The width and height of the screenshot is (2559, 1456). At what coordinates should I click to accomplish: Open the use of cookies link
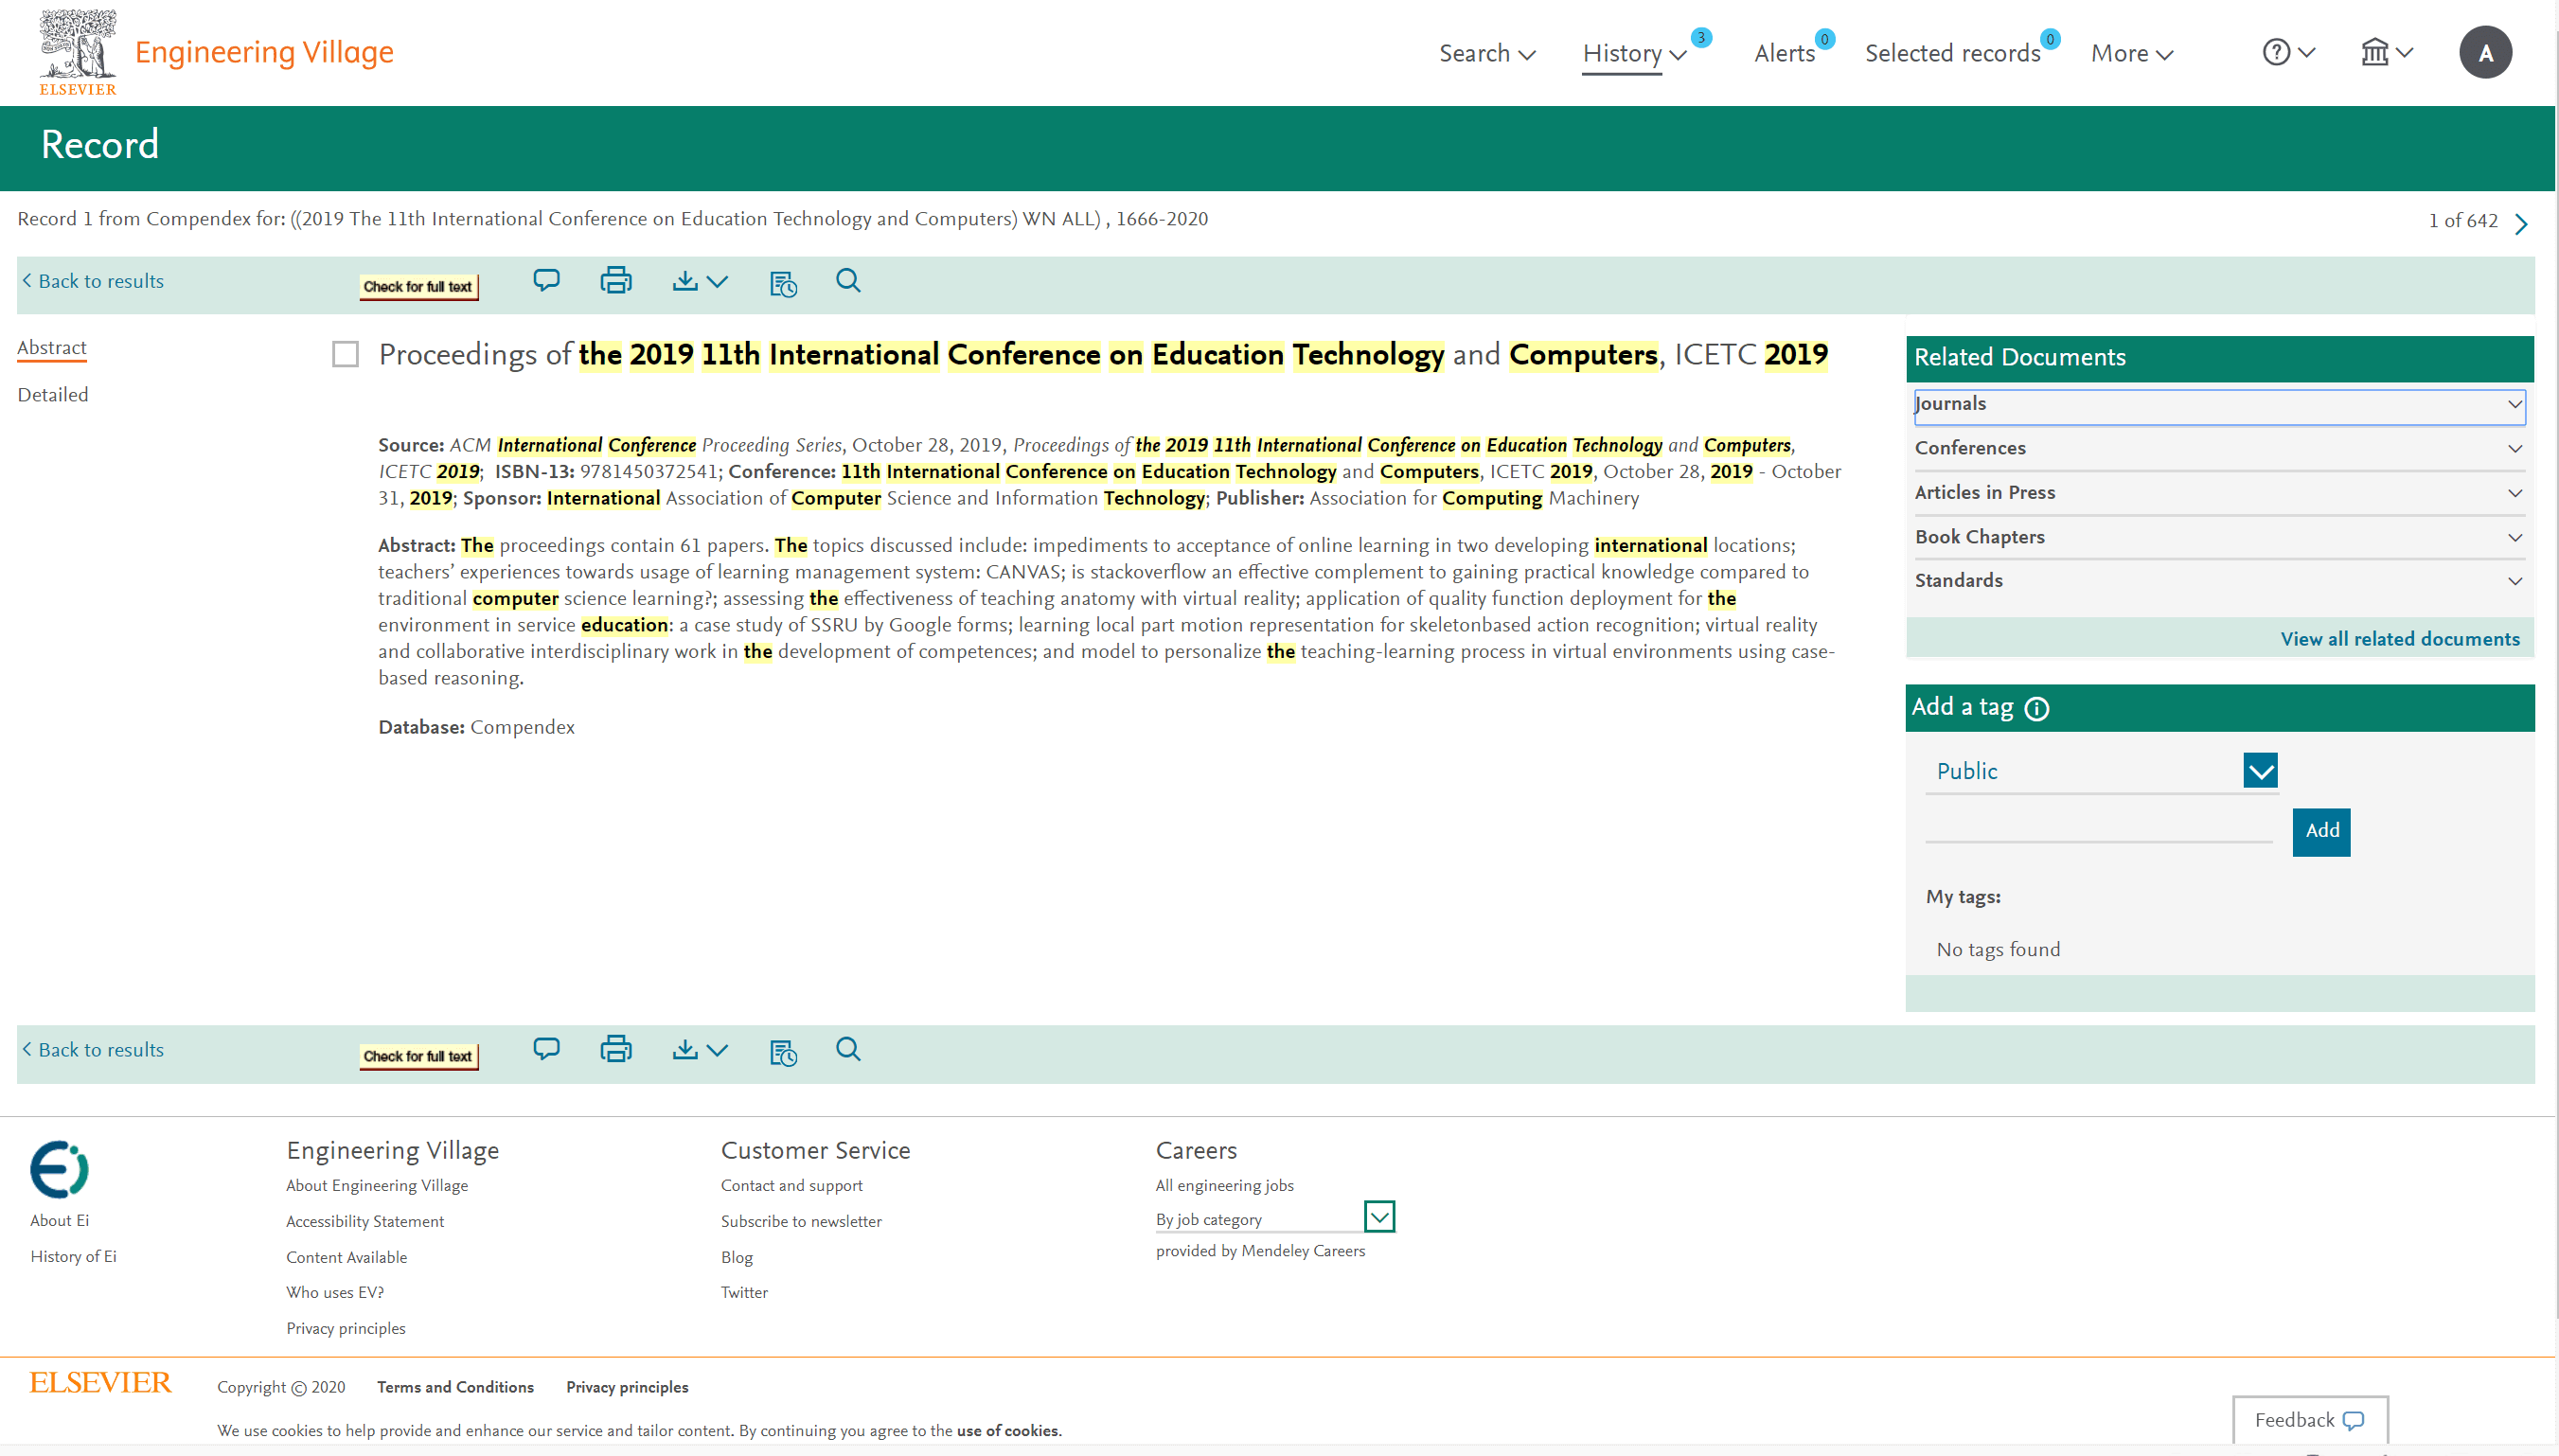(x=1007, y=1430)
